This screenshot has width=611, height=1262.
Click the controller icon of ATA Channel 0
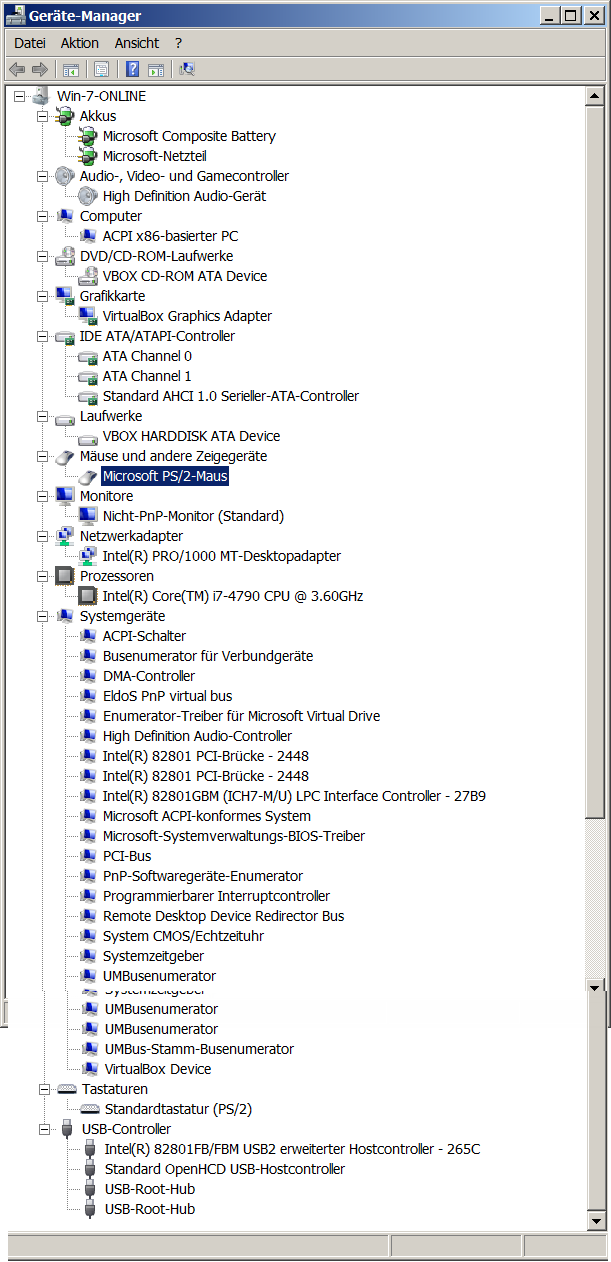(x=89, y=356)
